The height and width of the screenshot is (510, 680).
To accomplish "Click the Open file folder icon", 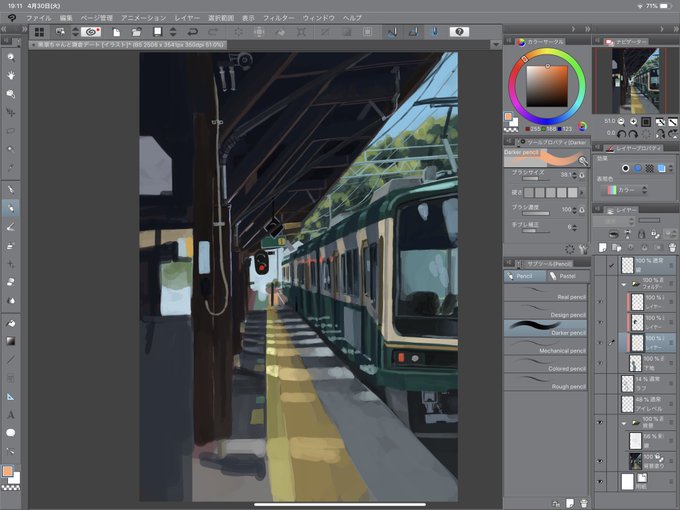I will tap(137, 32).
